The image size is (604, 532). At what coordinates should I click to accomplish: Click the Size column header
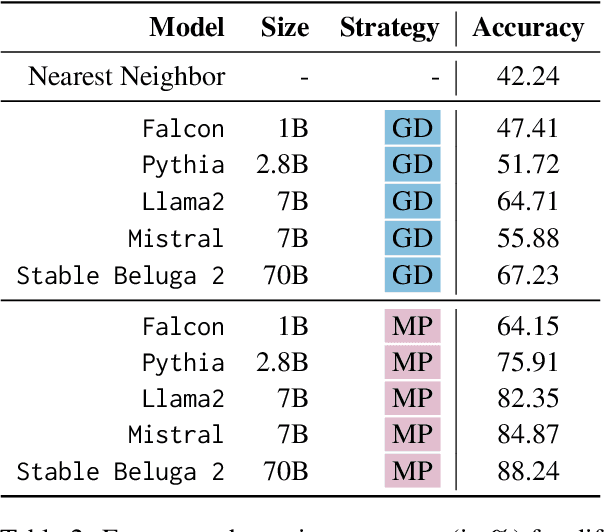pos(285,27)
